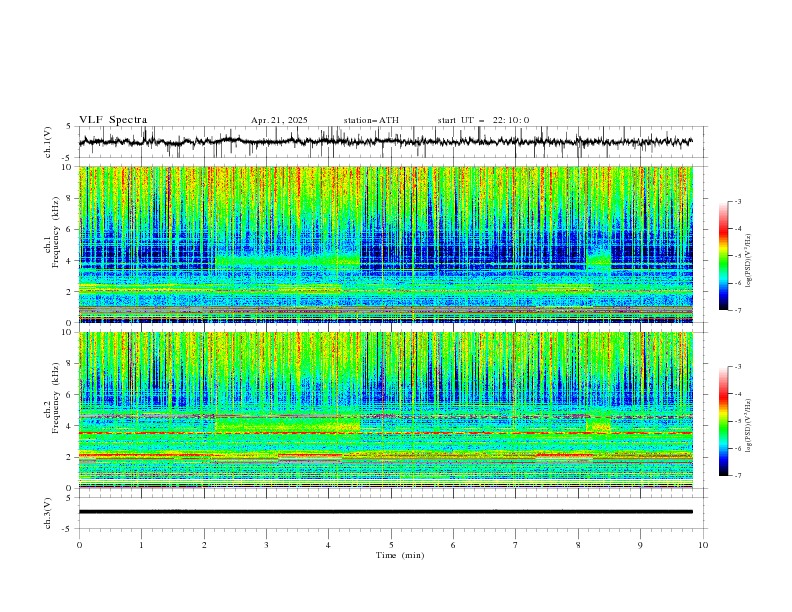Select the ch.2 colorbar "log(PSD)(V²/Hz)" label
792x612 pixels.
[749, 426]
